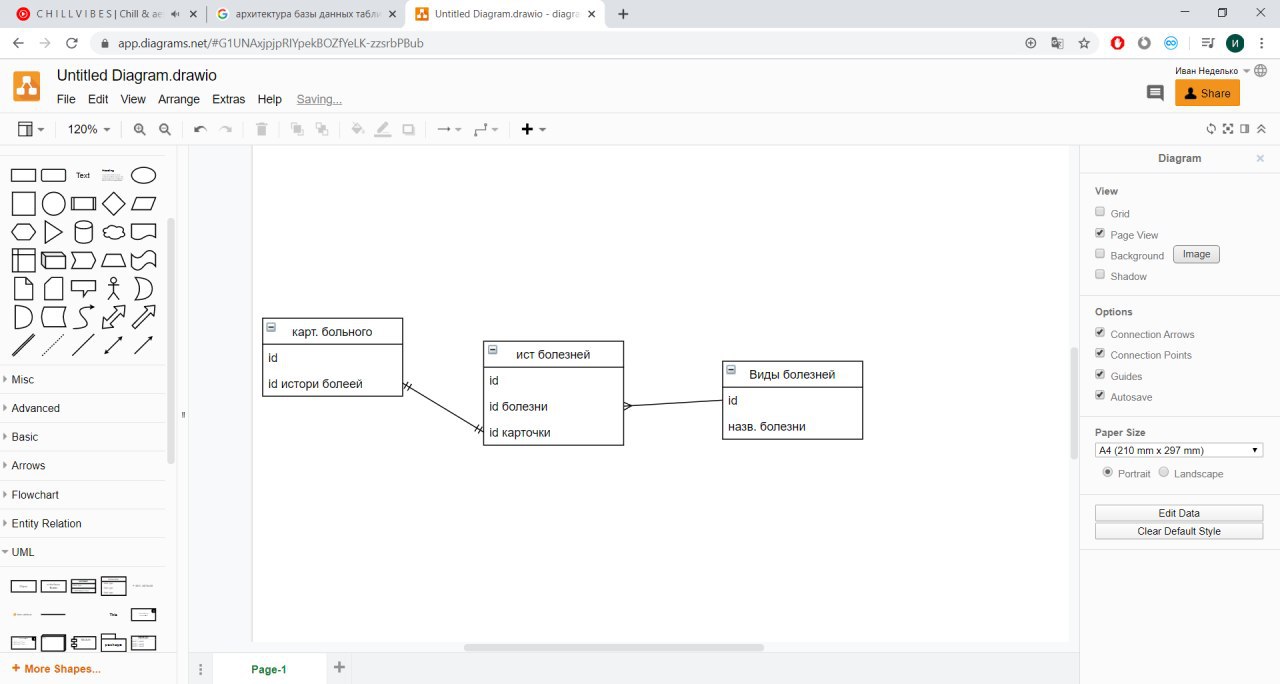Select the Landscape radio button
Viewport: 1280px width, 684px height.
pos(1163,472)
